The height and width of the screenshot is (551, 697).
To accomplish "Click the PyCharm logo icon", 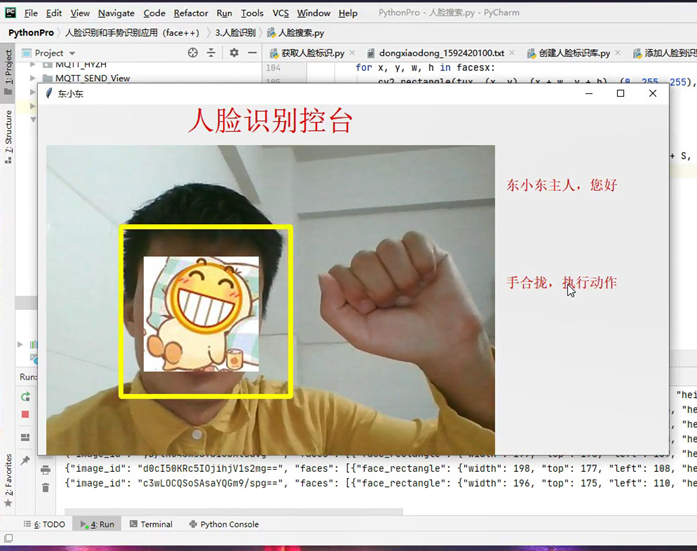I will [10, 13].
